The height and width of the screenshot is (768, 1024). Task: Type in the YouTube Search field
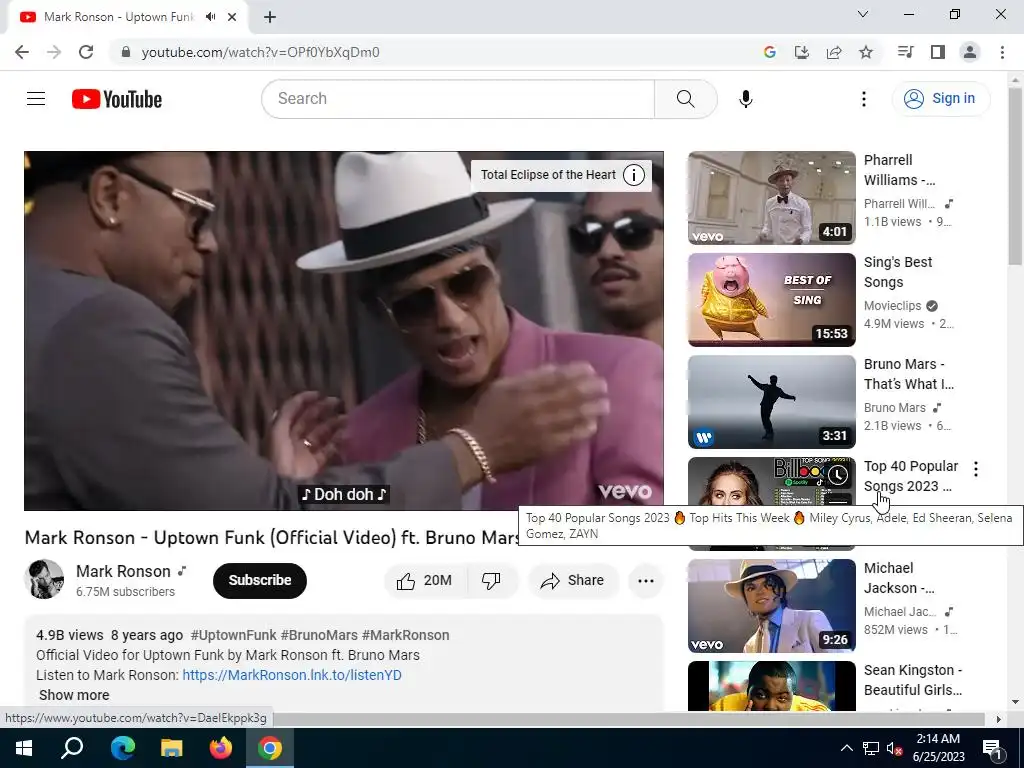click(x=458, y=99)
